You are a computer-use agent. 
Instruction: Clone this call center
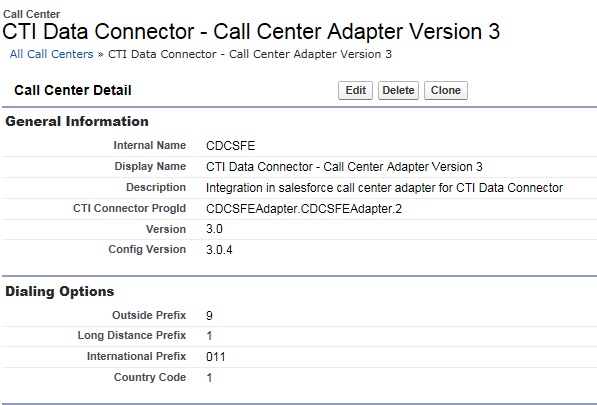[x=446, y=91]
